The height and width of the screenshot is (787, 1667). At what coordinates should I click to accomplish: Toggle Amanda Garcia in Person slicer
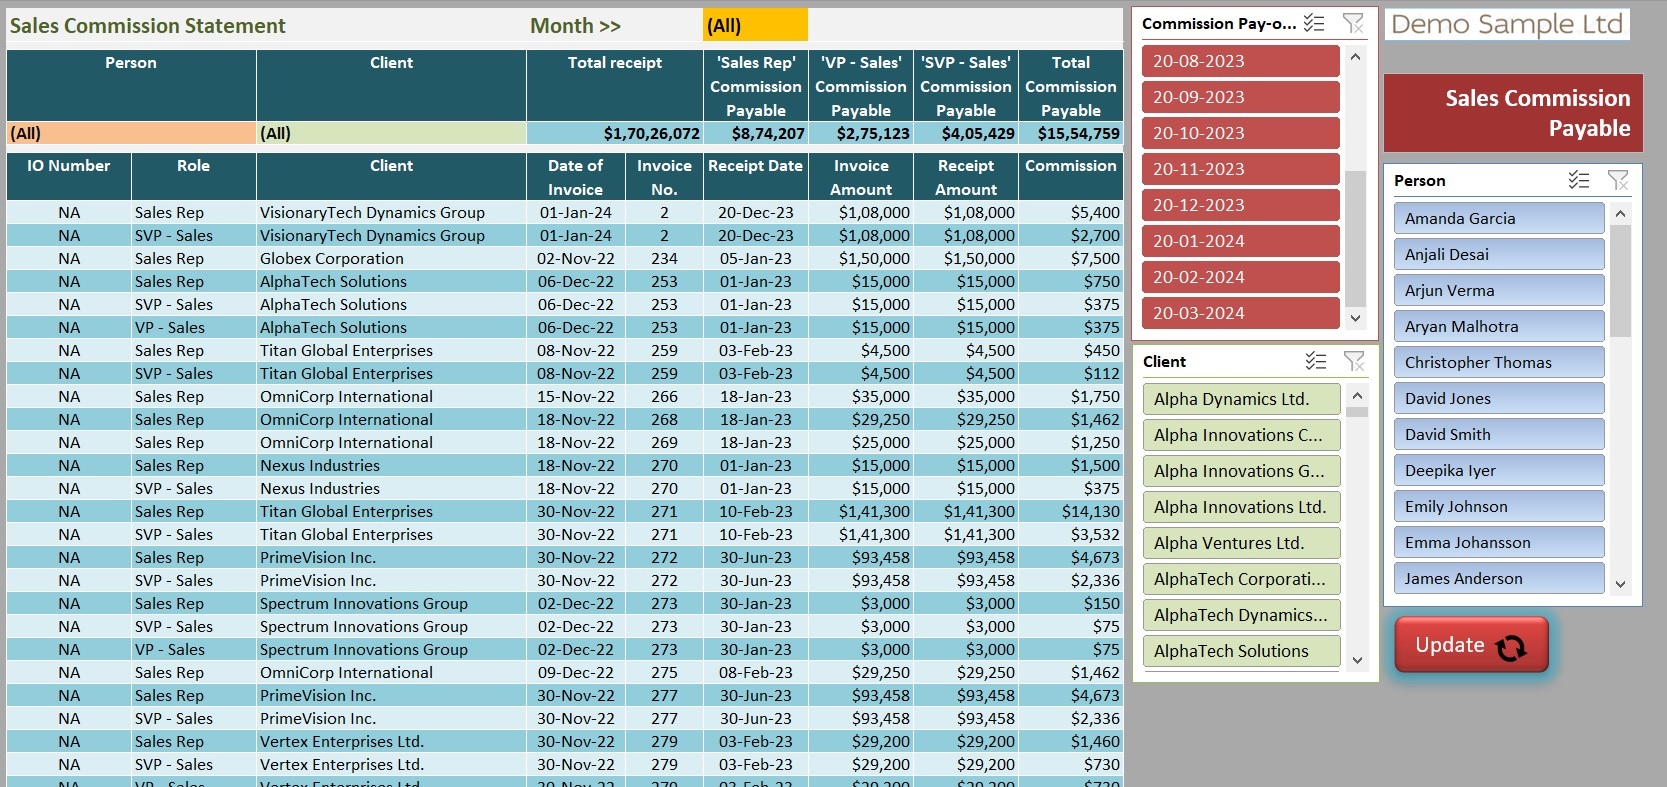tap(1498, 218)
